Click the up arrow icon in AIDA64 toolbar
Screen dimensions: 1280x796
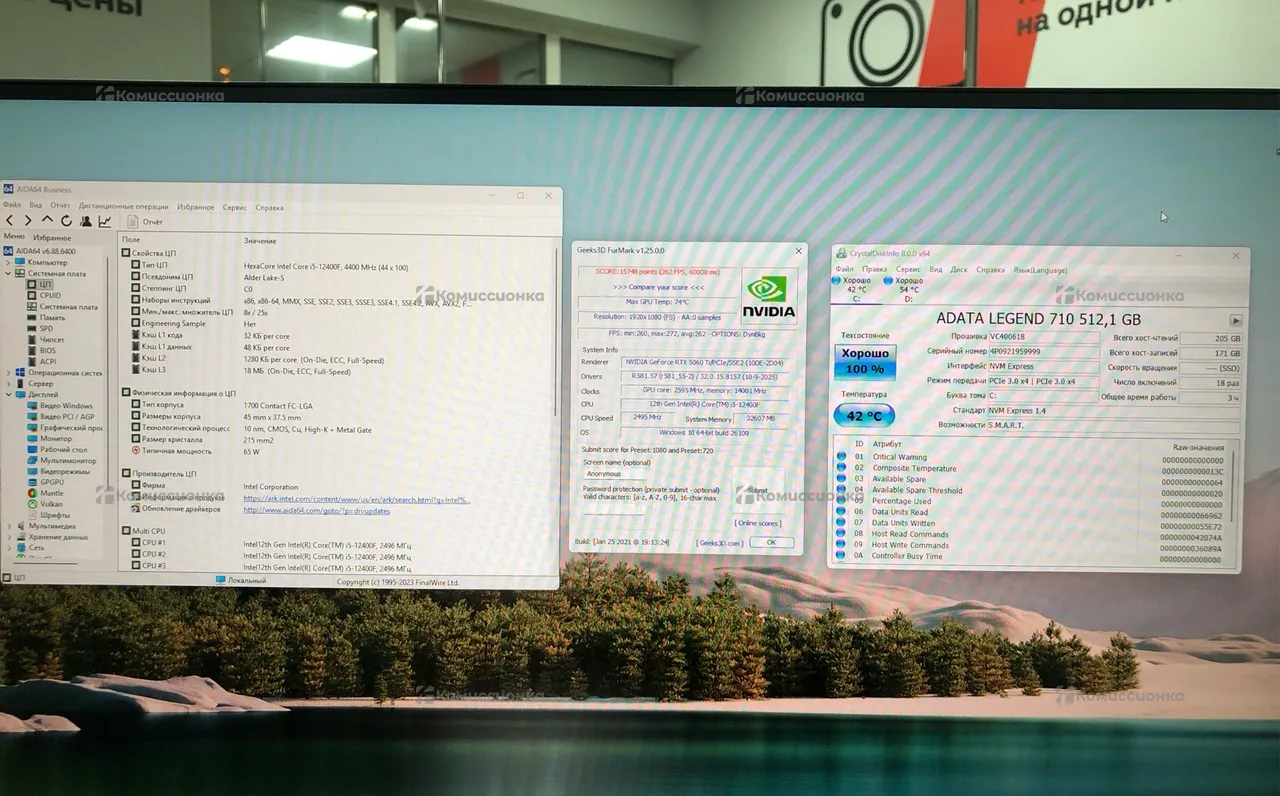[47, 221]
